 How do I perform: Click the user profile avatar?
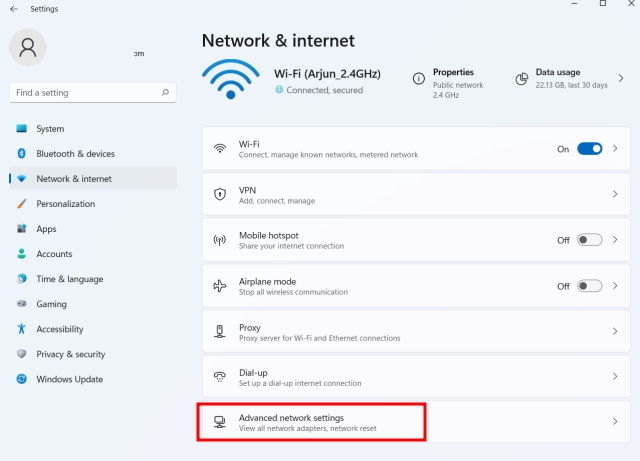click(x=28, y=47)
